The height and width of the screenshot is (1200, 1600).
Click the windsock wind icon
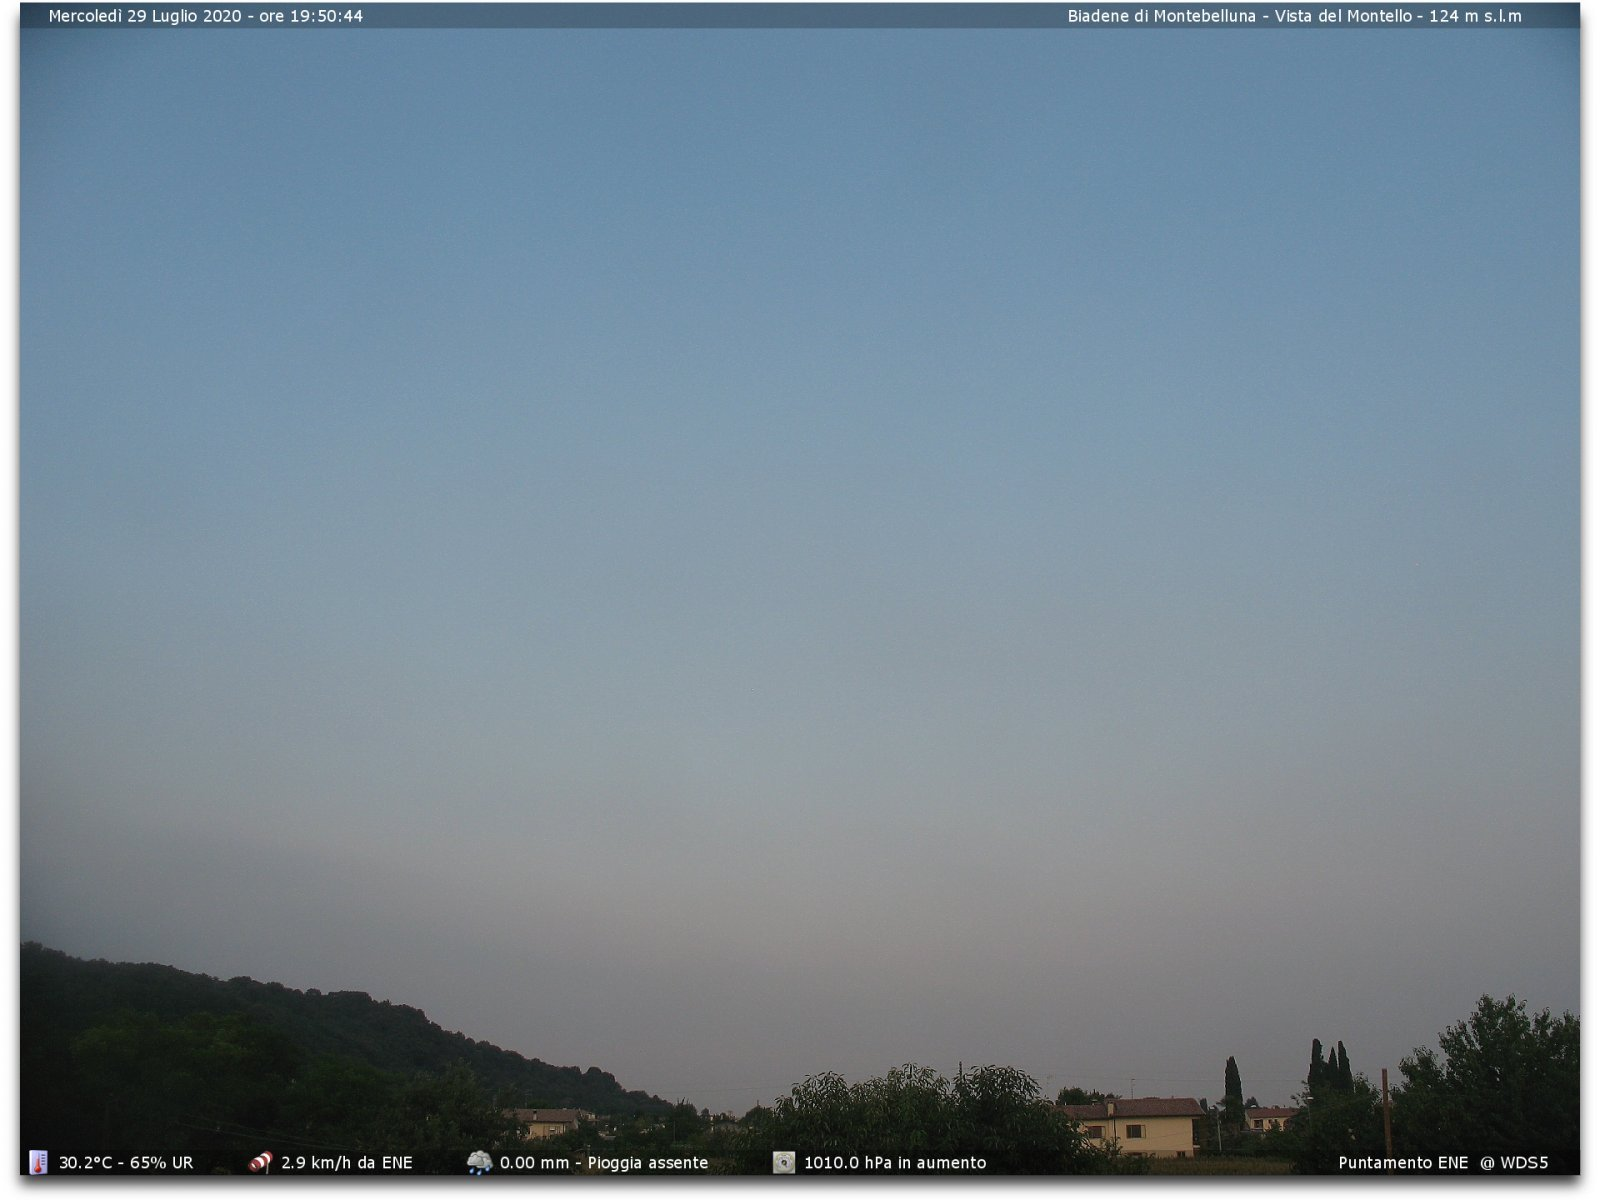tap(260, 1162)
